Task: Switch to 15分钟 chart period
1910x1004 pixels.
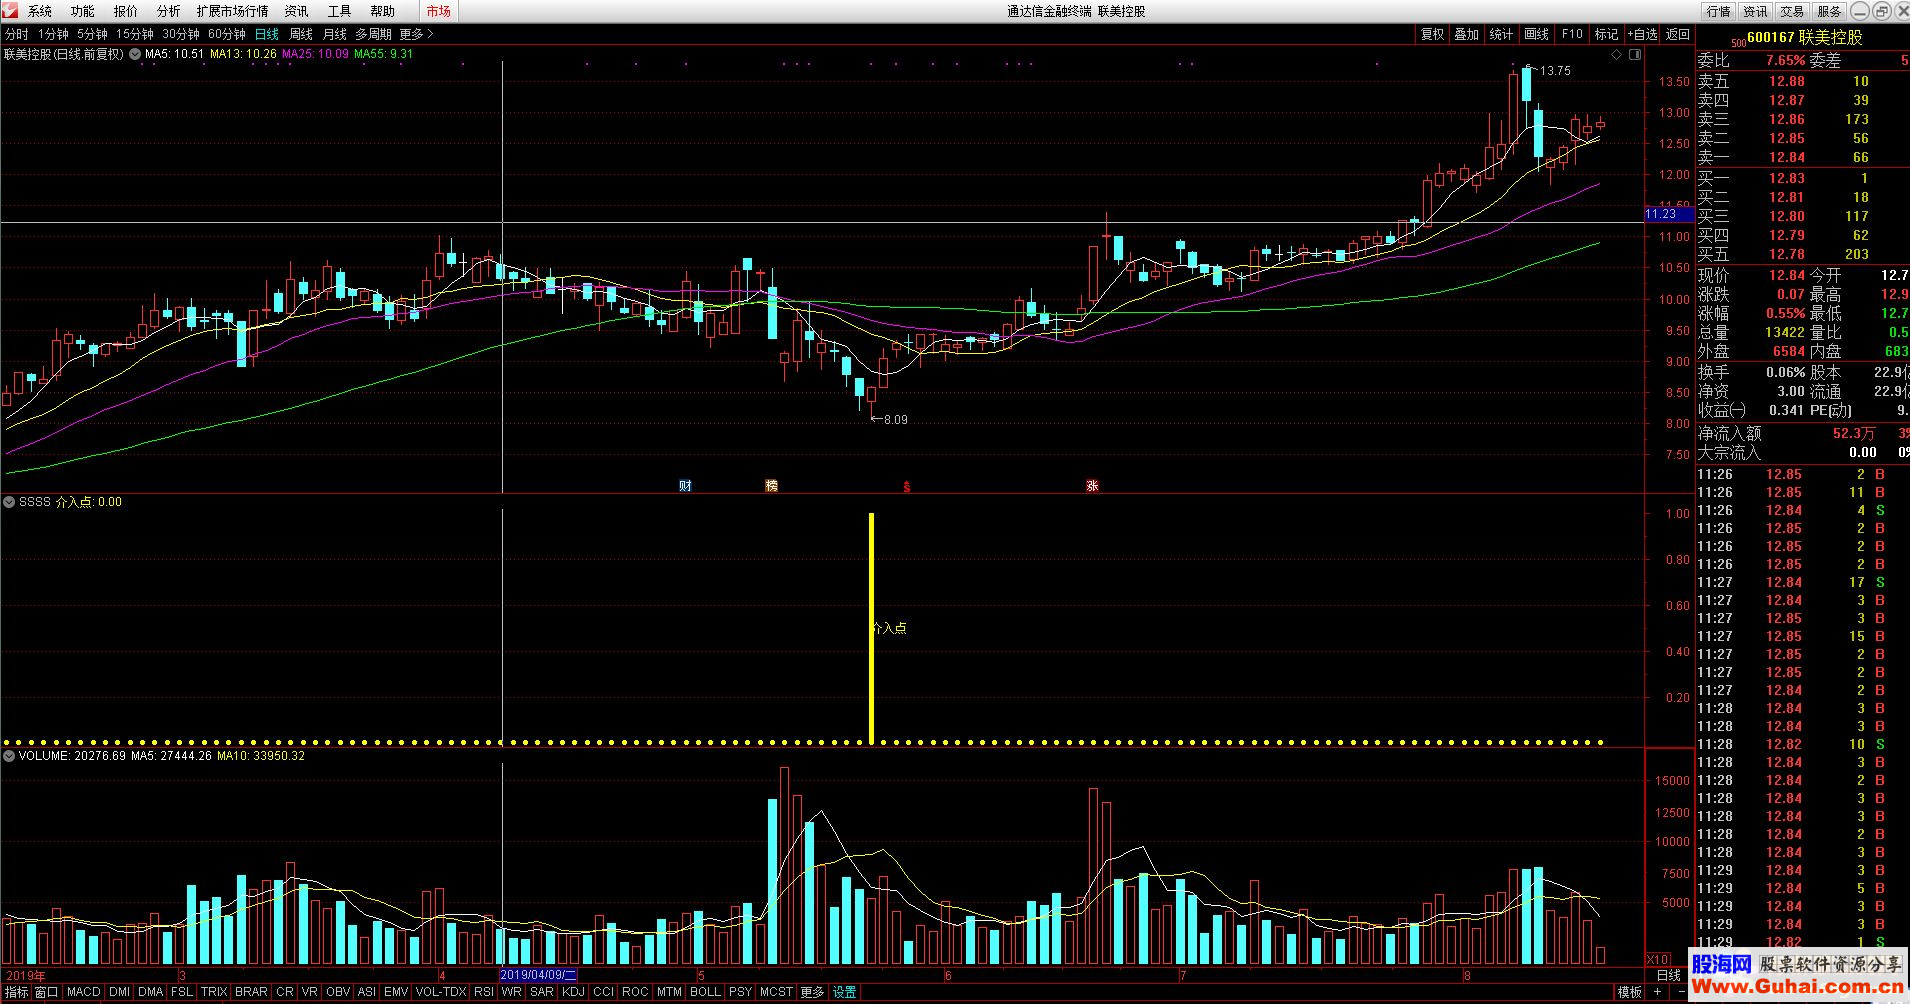Action: coord(134,34)
